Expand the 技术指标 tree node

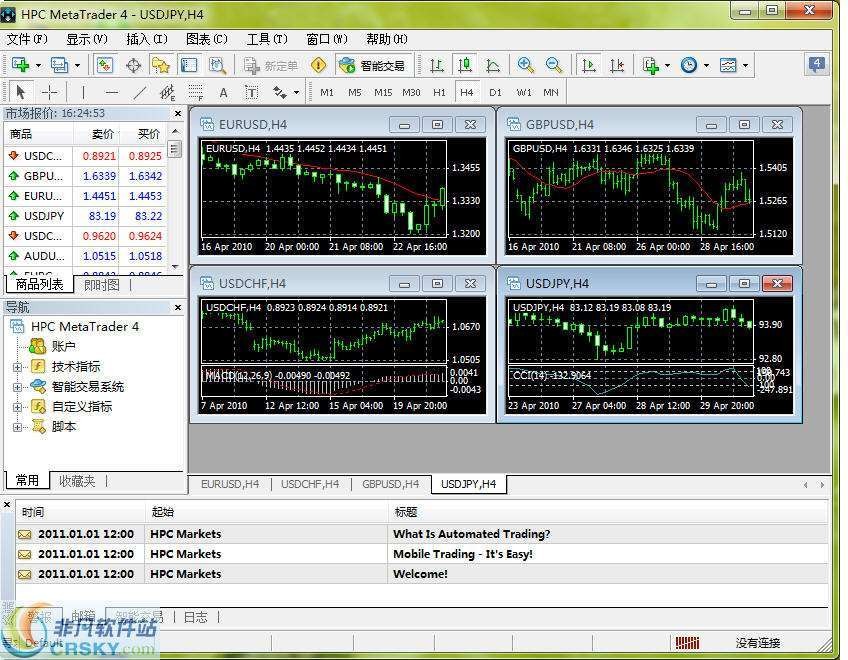pyautogui.click(x=17, y=367)
